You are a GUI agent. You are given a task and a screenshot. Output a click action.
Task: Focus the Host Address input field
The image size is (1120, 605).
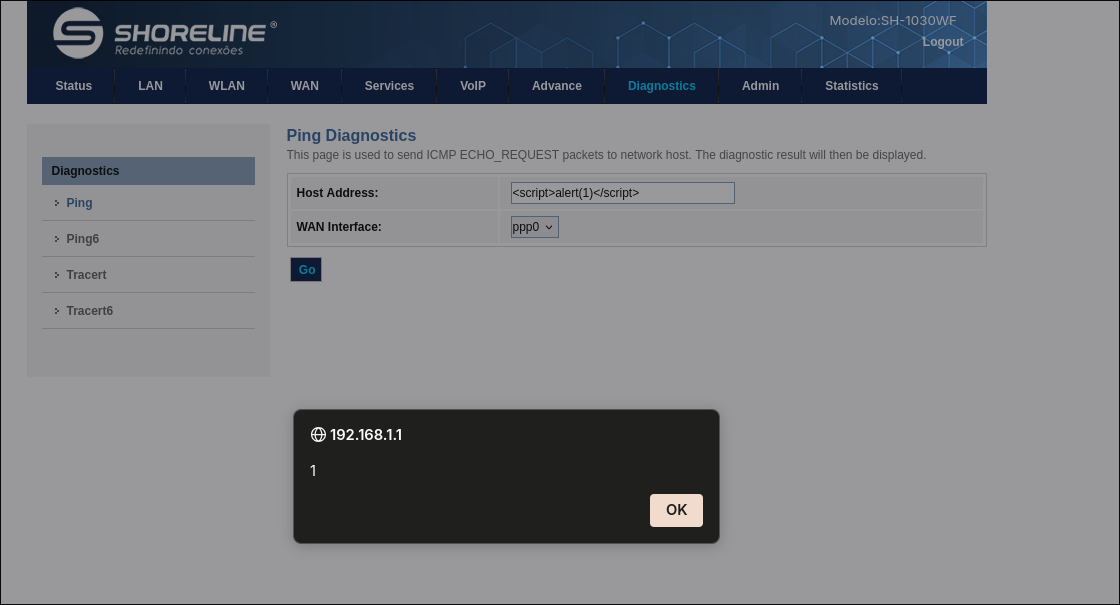(x=622, y=193)
